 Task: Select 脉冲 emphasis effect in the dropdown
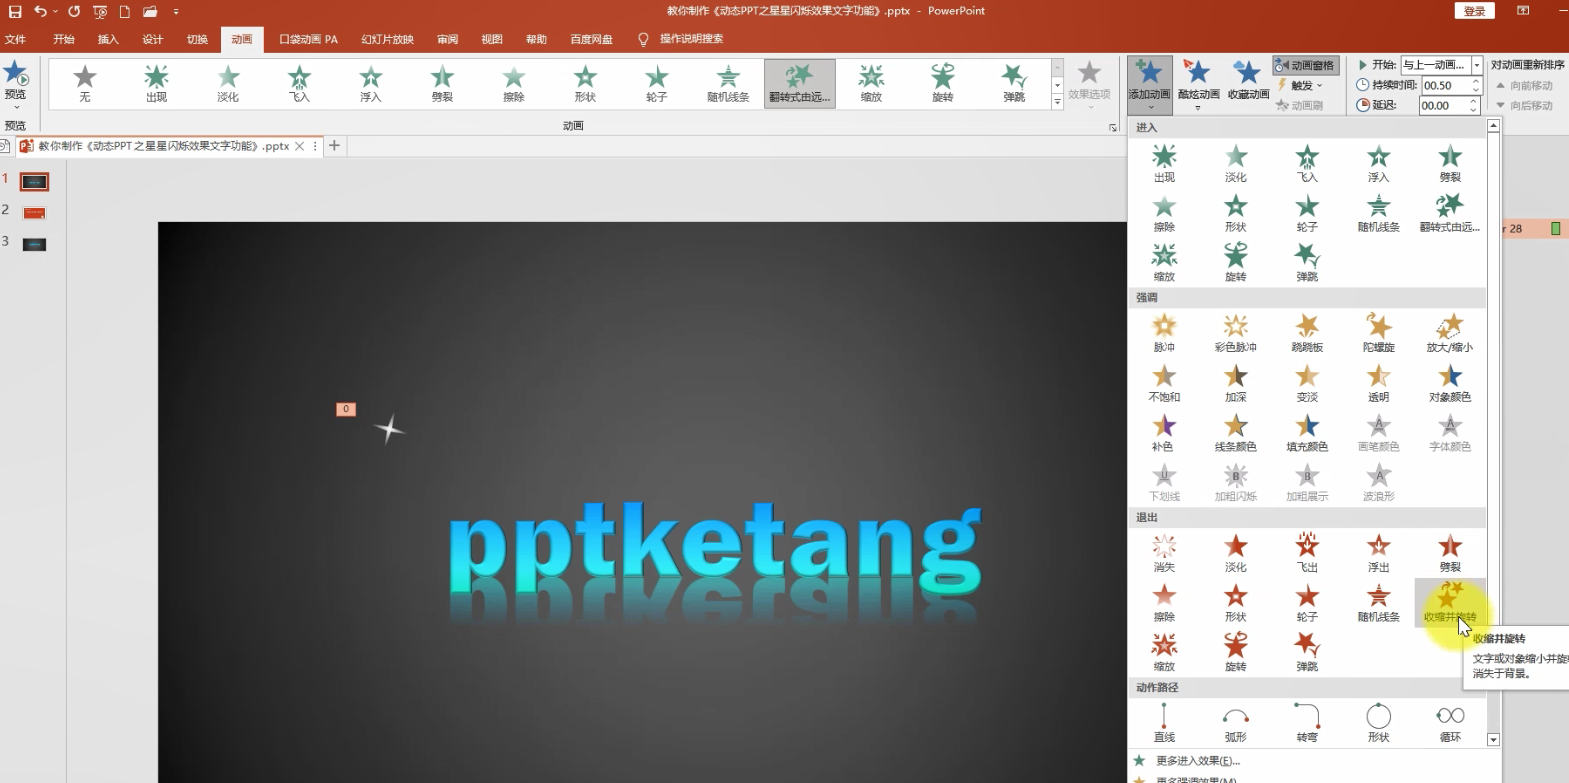tap(1164, 333)
